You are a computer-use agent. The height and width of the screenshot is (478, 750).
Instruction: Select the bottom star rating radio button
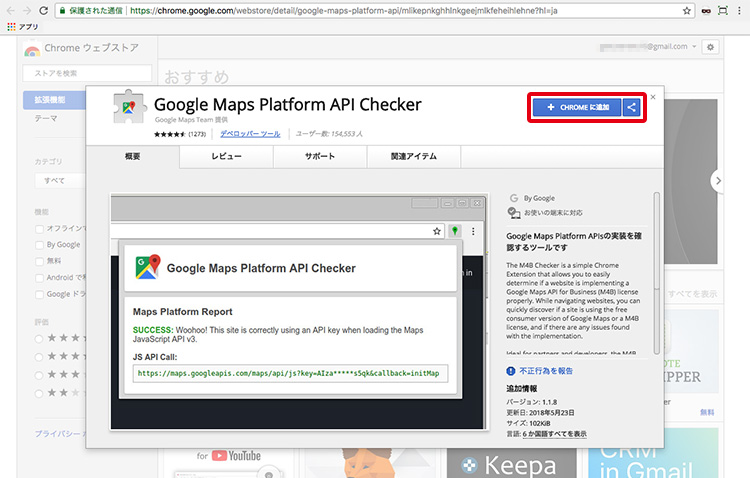pos(39,394)
